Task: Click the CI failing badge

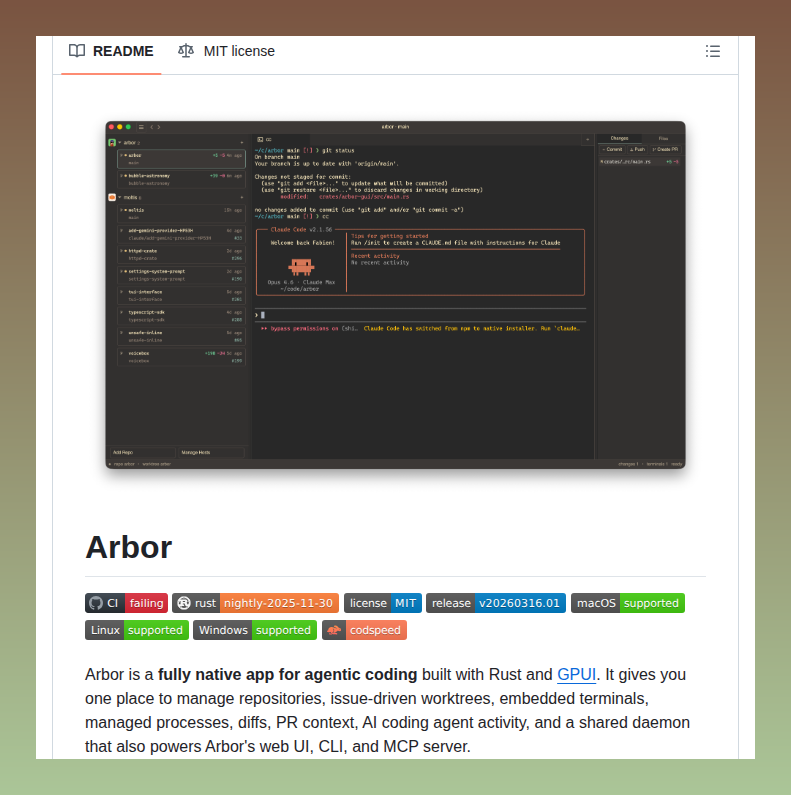Action: (x=126, y=603)
